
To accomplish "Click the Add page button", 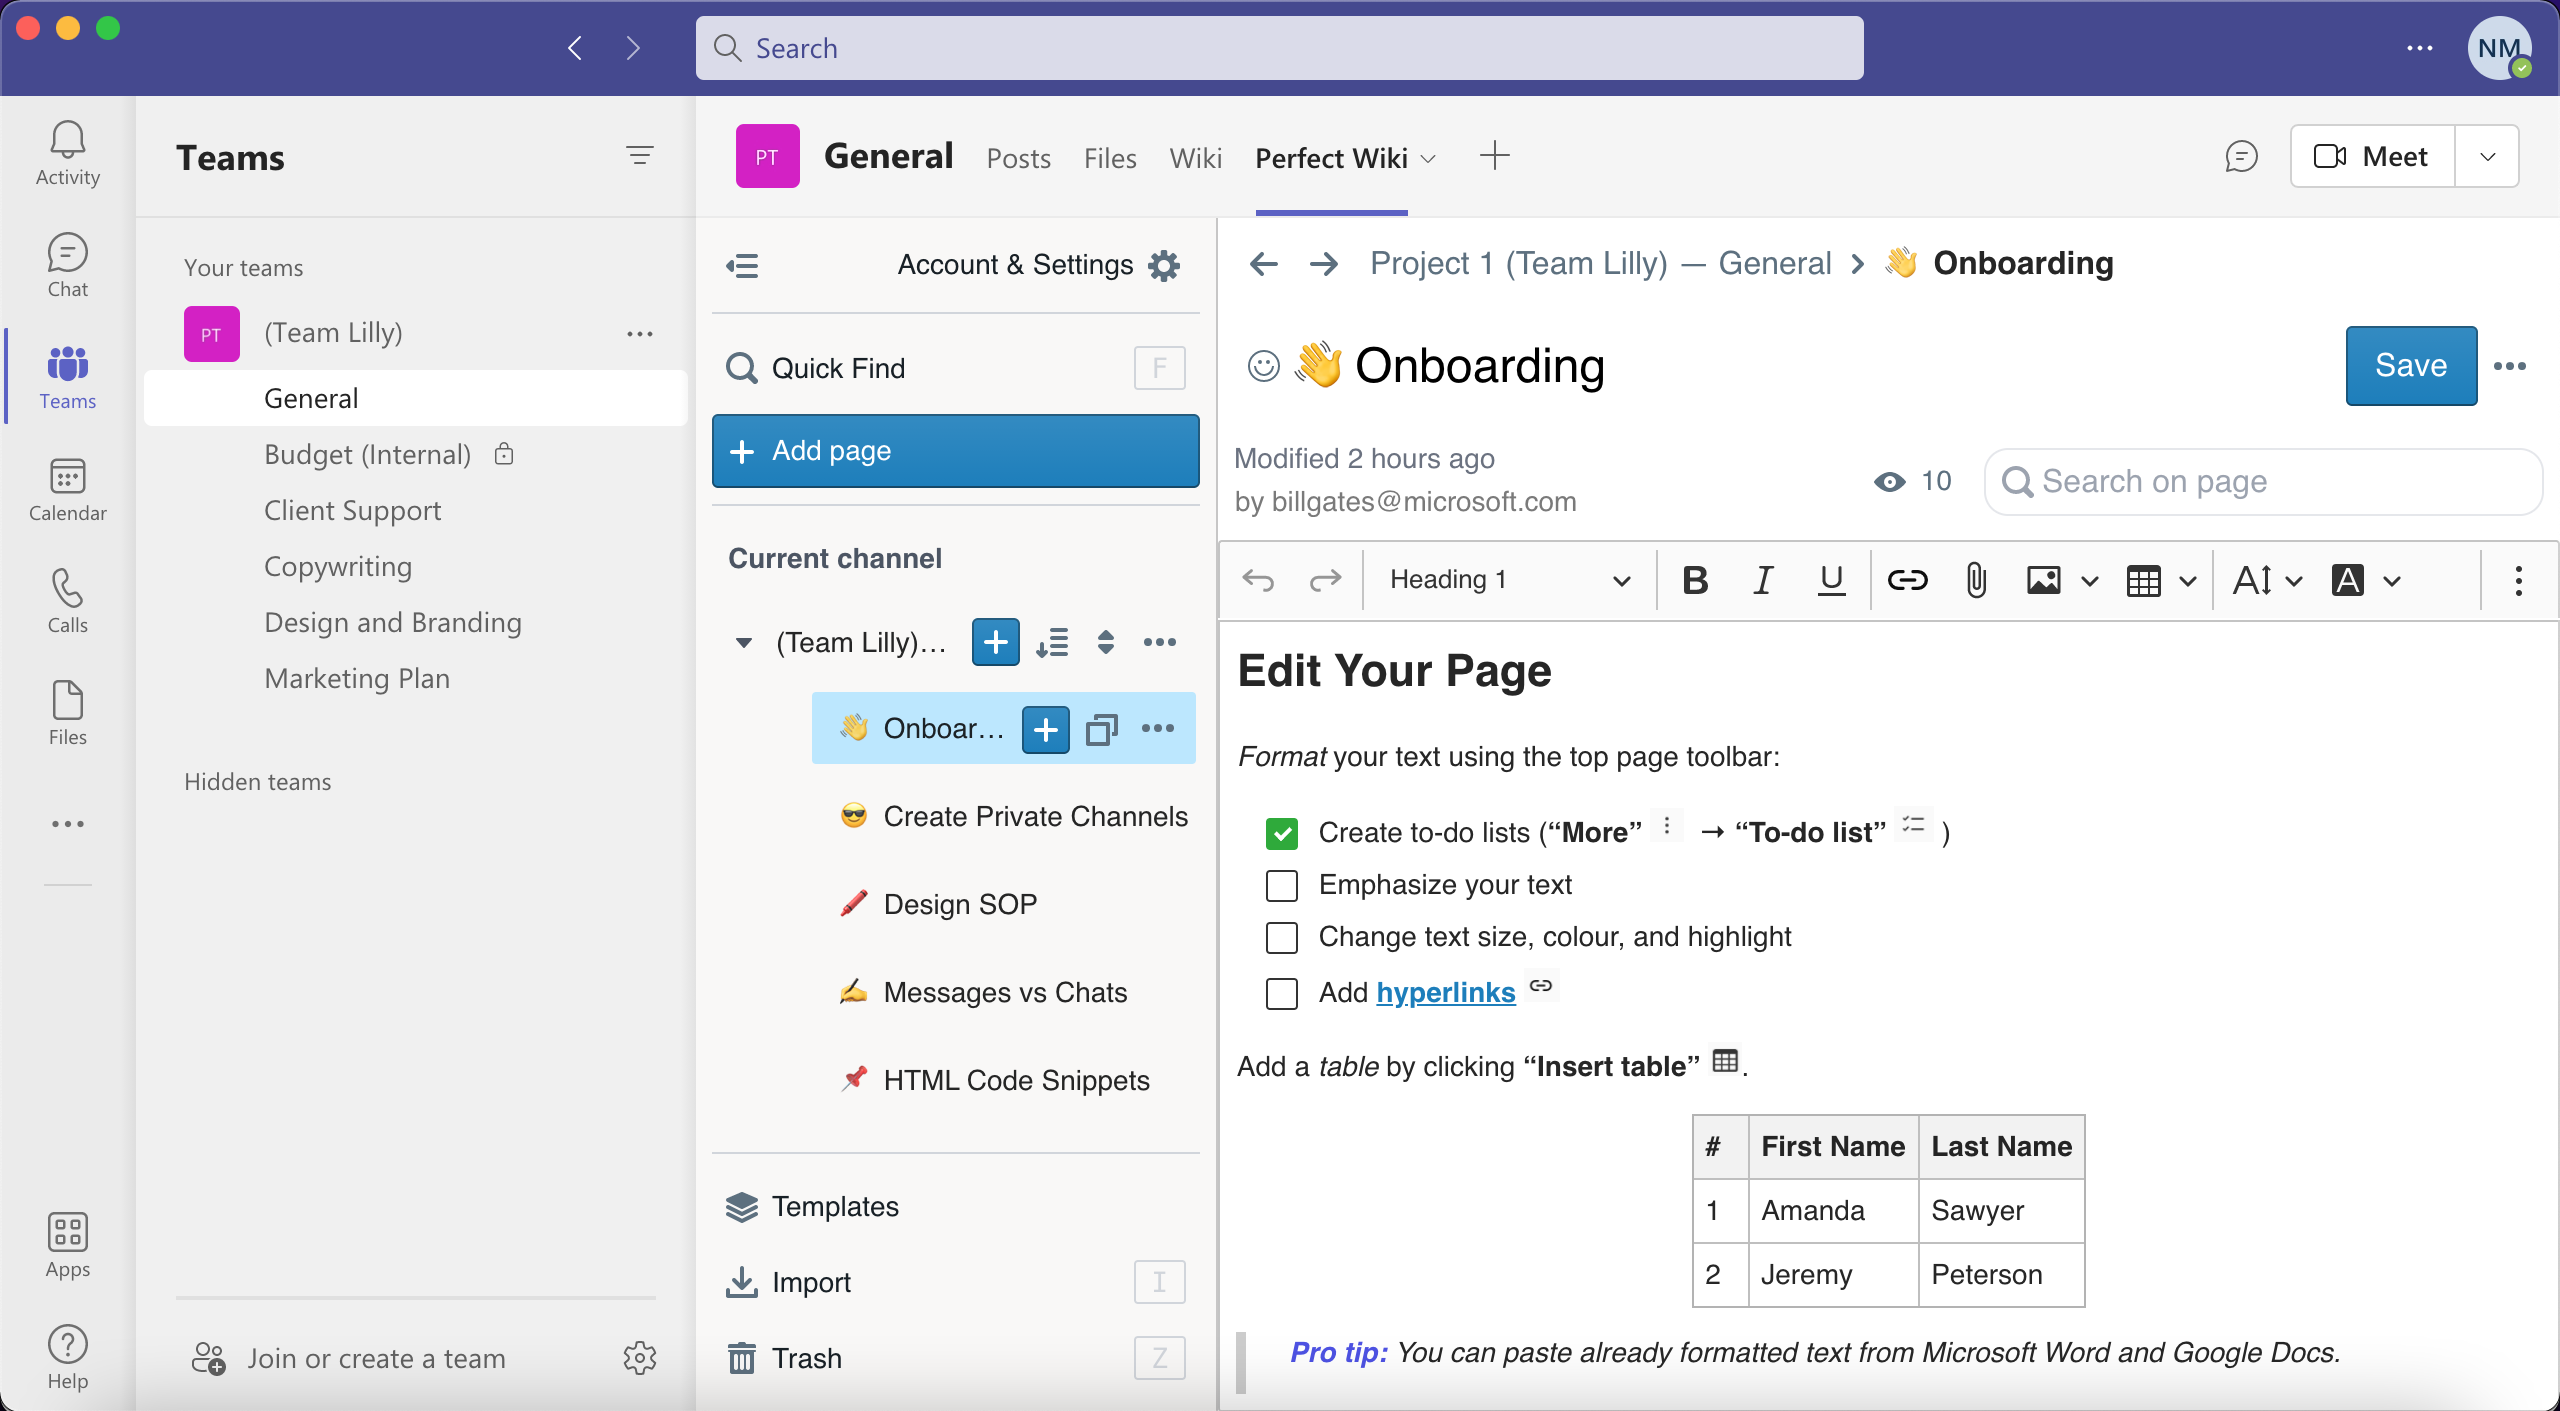I will click(955, 451).
